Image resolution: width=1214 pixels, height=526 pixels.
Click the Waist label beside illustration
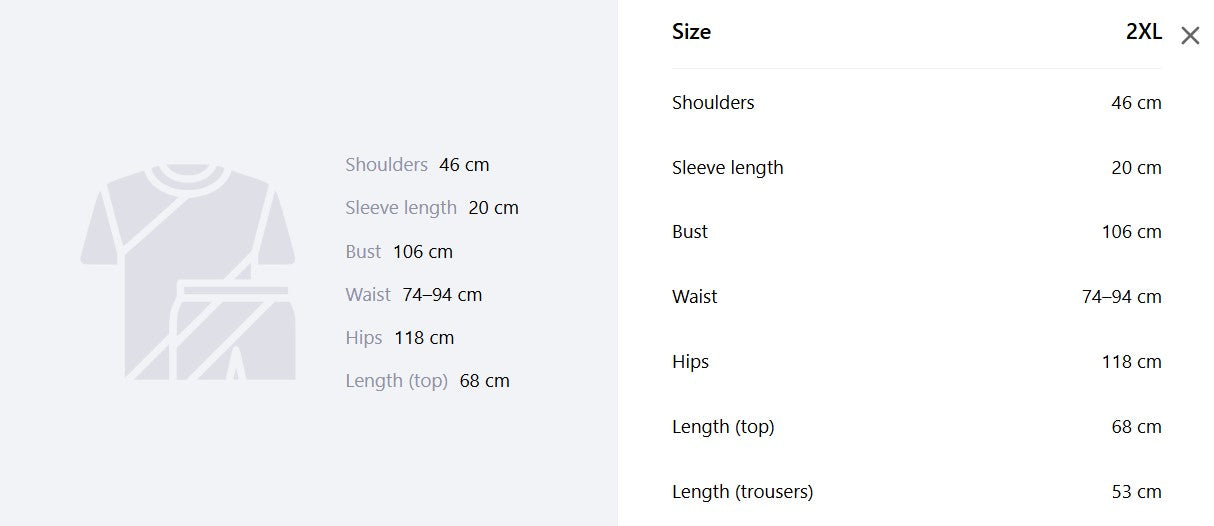point(368,295)
